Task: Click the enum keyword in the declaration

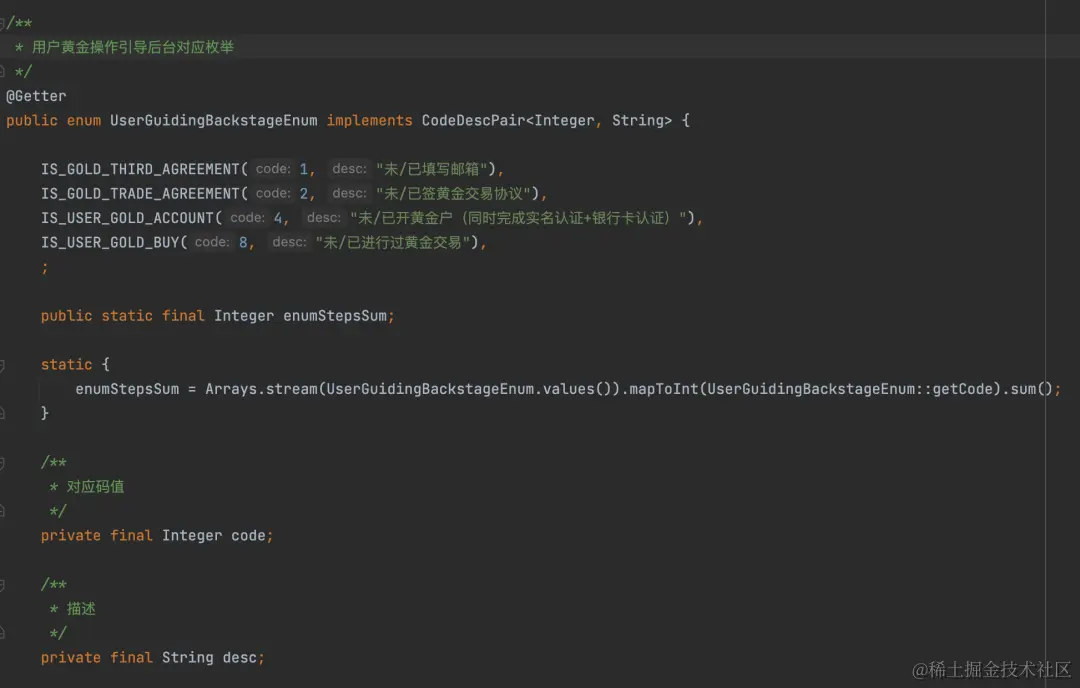Action: [x=84, y=121]
